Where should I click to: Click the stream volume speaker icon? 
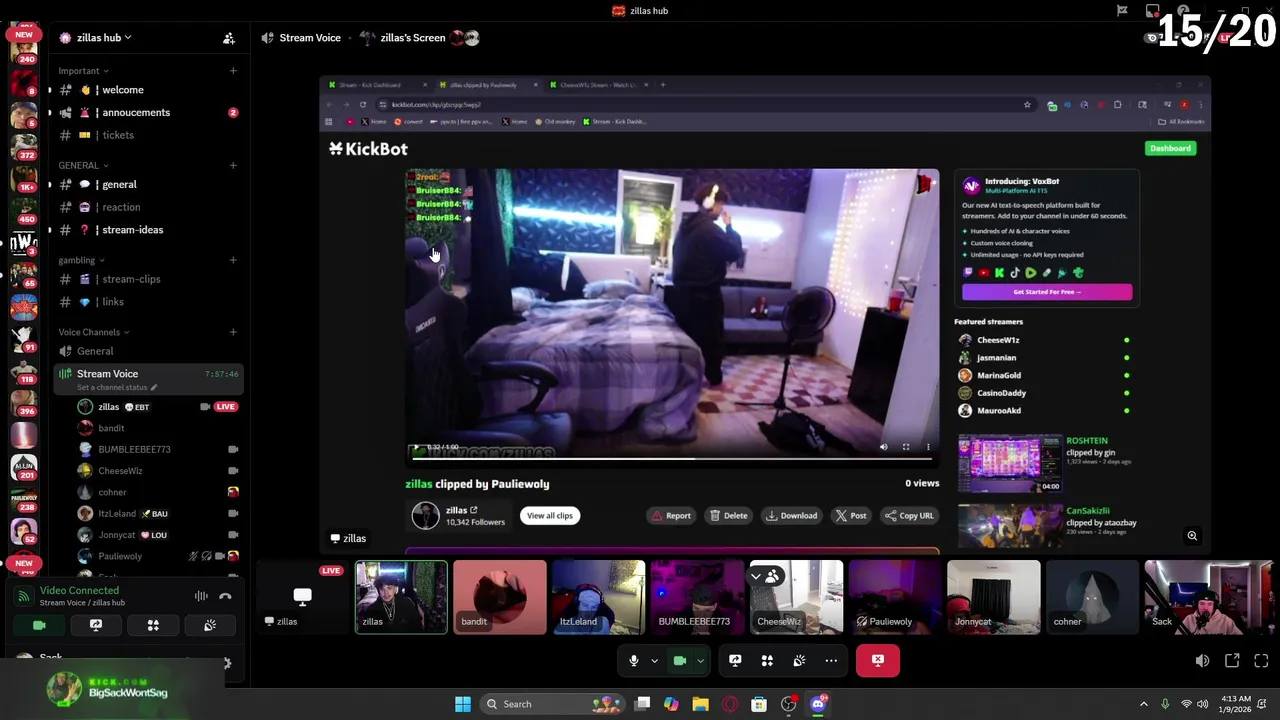click(x=1202, y=661)
